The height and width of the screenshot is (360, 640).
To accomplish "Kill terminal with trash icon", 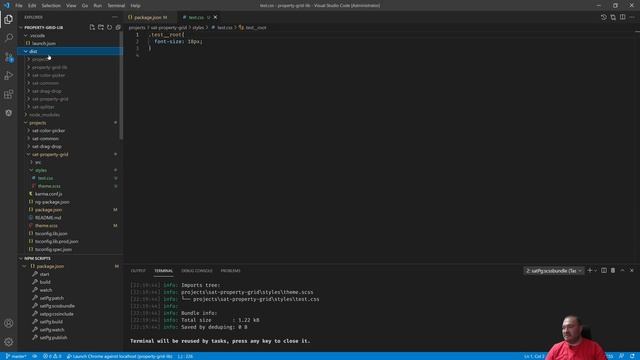I will click(613, 271).
